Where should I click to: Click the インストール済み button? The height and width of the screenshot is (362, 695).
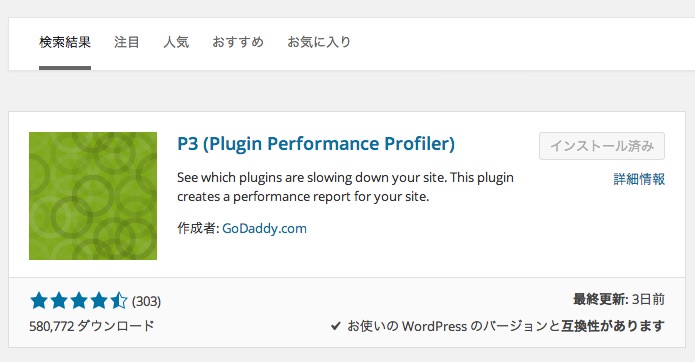tap(602, 146)
